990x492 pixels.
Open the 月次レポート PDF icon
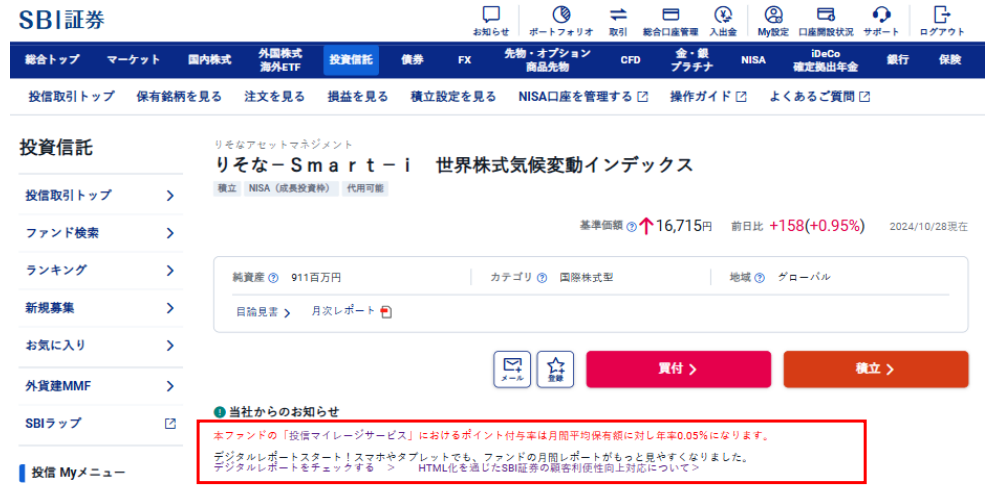386,312
